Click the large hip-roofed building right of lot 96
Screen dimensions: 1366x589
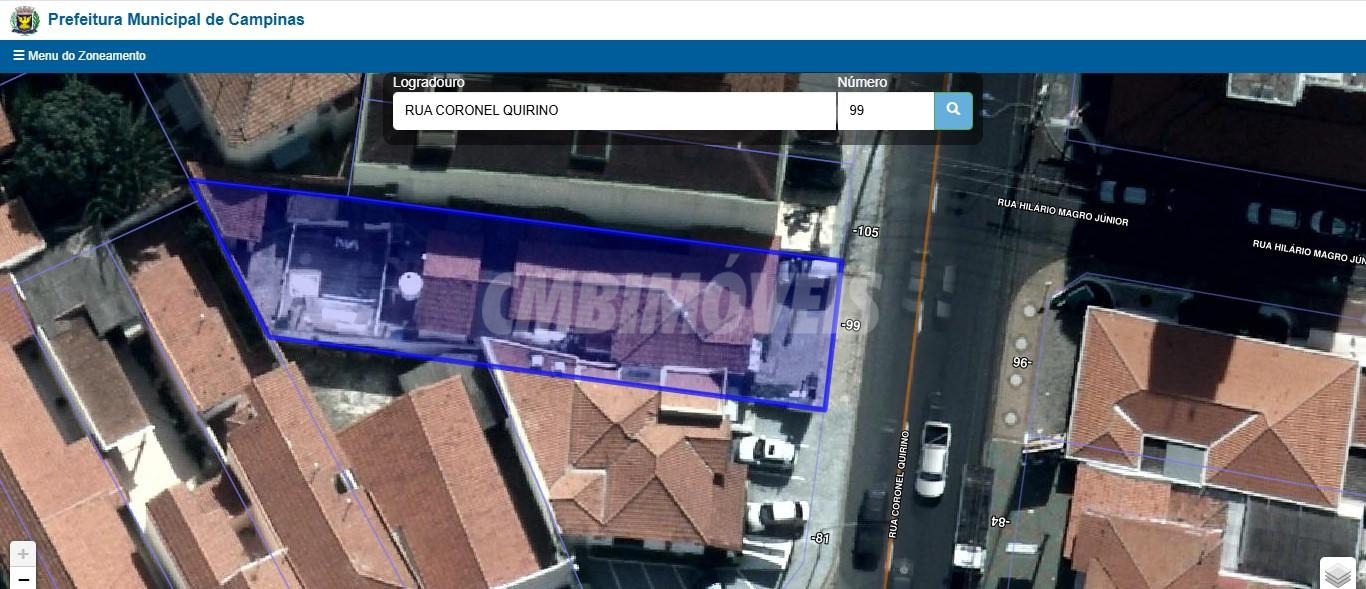coord(1213,400)
